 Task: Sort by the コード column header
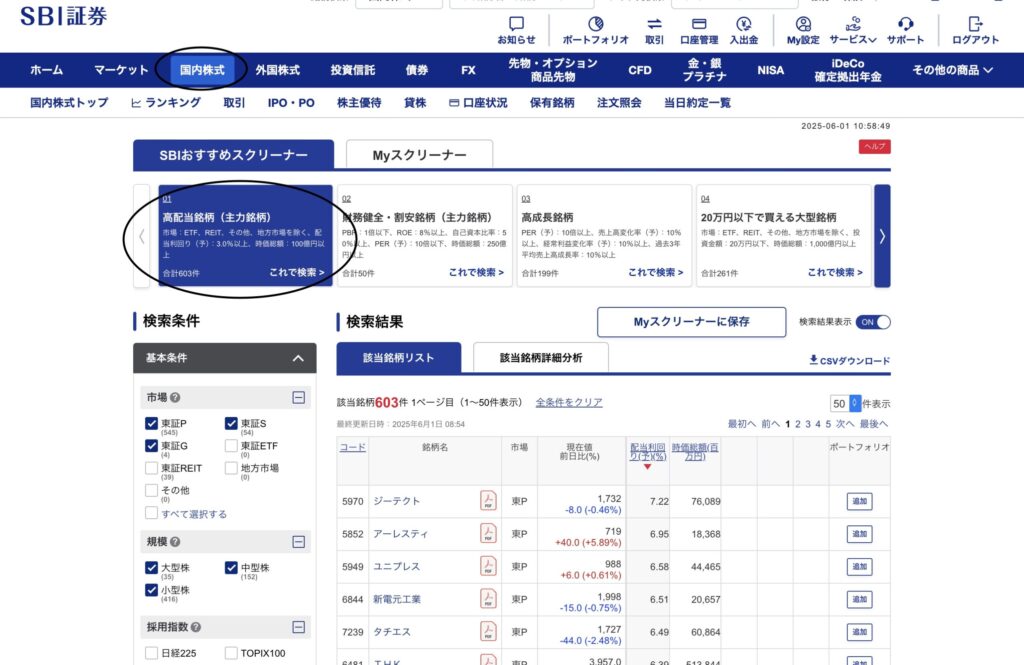point(353,447)
